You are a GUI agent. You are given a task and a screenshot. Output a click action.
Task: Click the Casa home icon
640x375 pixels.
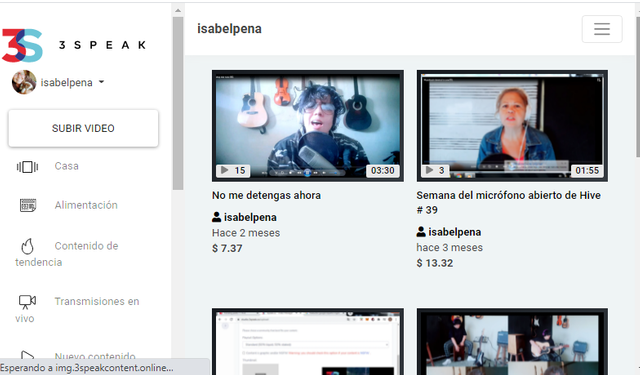27,166
